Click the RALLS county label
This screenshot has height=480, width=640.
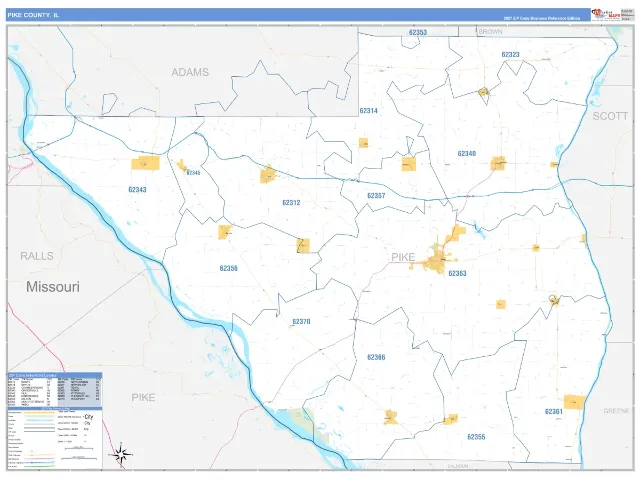point(37,256)
